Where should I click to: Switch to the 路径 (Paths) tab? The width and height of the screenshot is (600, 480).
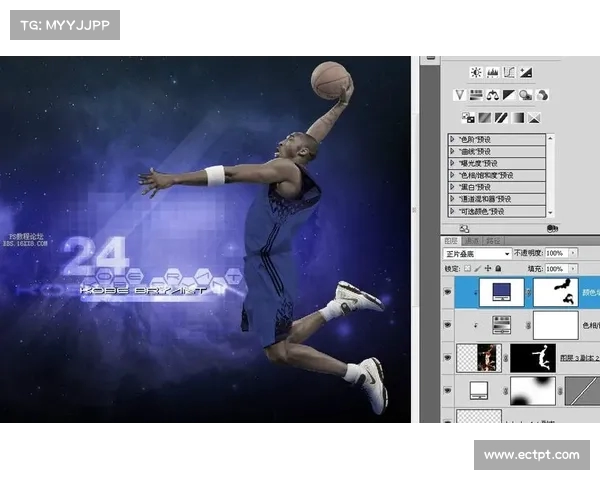(x=493, y=241)
